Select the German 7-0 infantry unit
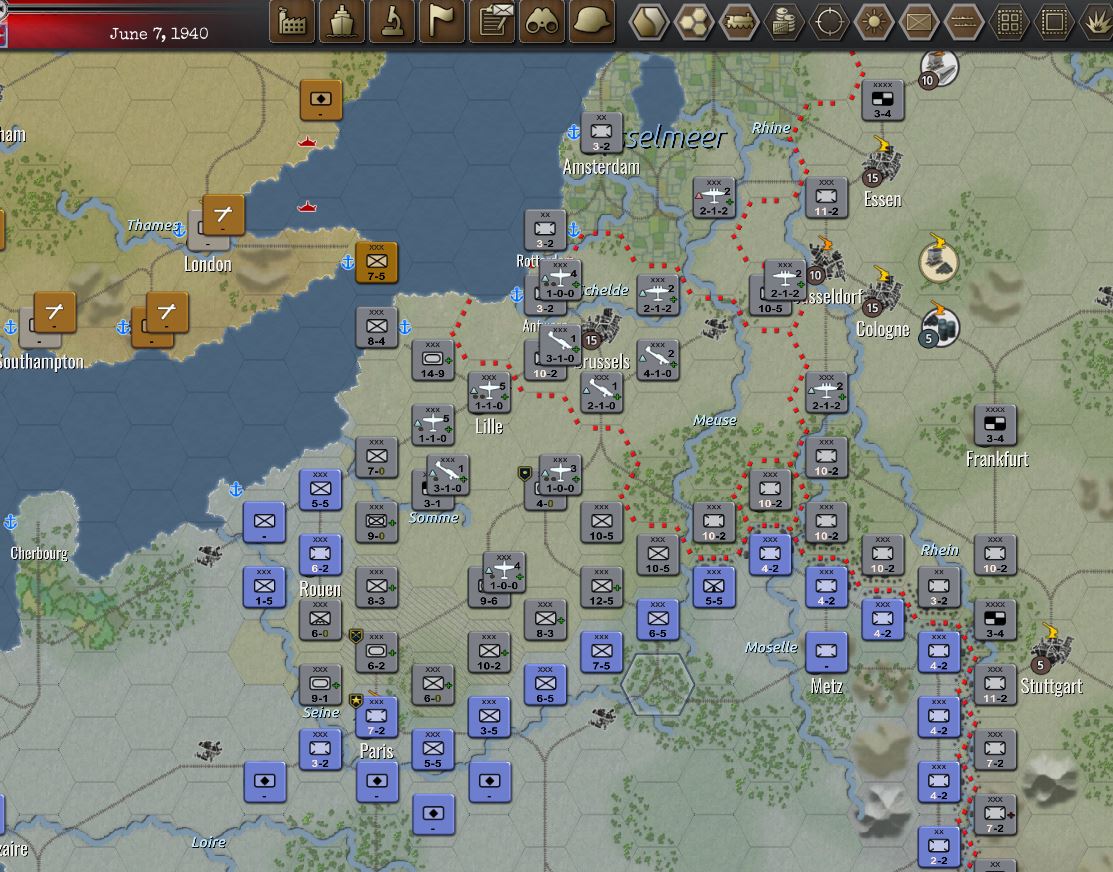 pyautogui.click(x=376, y=457)
